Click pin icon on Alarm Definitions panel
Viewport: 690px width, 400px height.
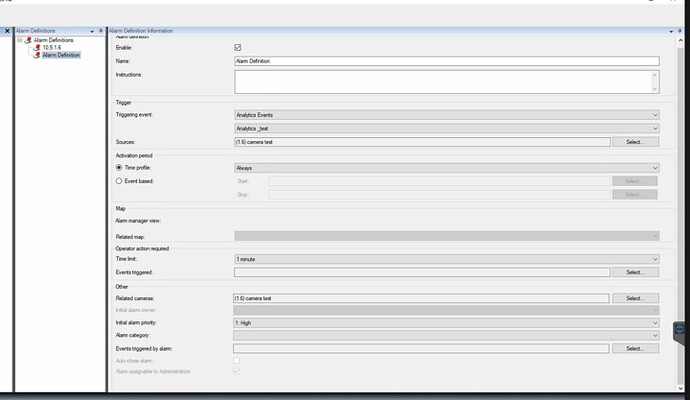(x=100, y=31)
